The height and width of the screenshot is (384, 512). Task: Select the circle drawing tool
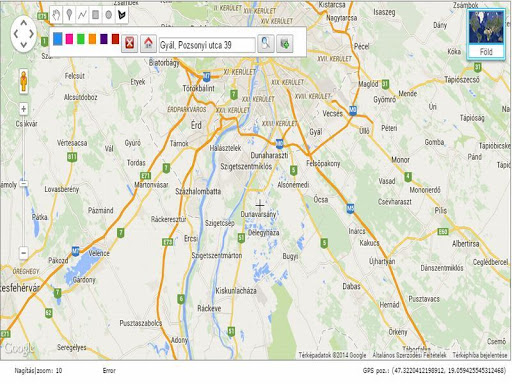click(109, 15)
